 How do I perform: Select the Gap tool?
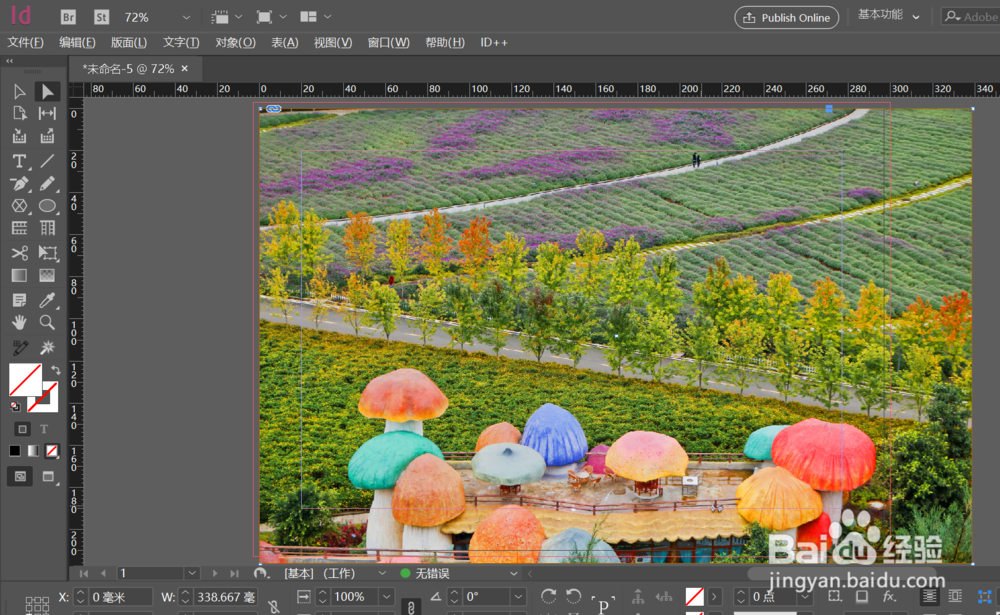[x=47, y=114]
